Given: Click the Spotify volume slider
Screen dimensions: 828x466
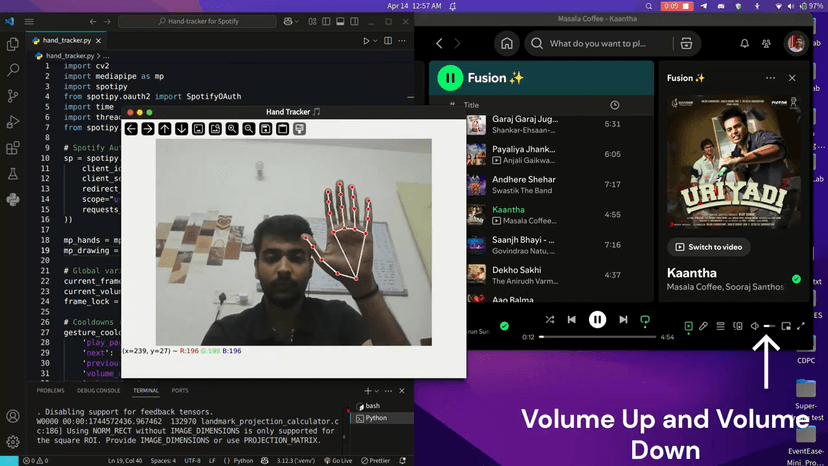Looking at the screenshot, I should [769, 326].
